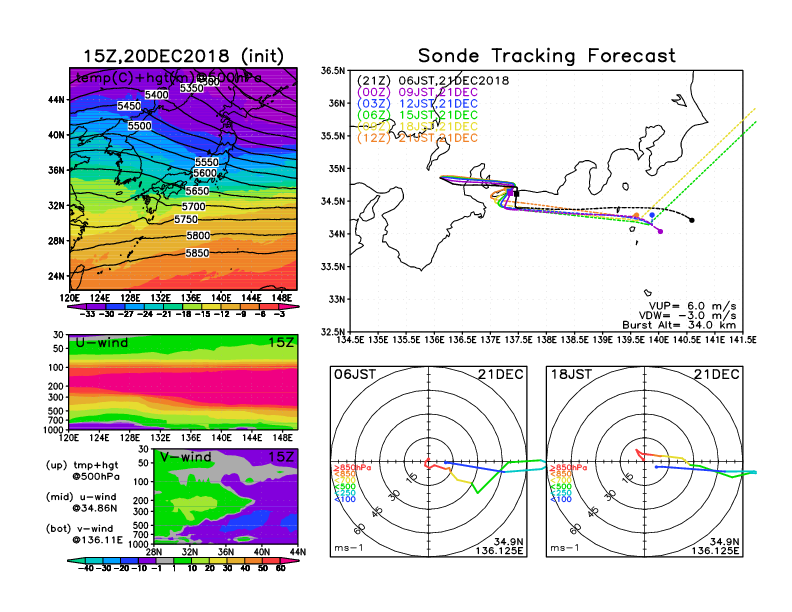Click the "Sonde Tracking Forecast" title

(x=547, y=56)
